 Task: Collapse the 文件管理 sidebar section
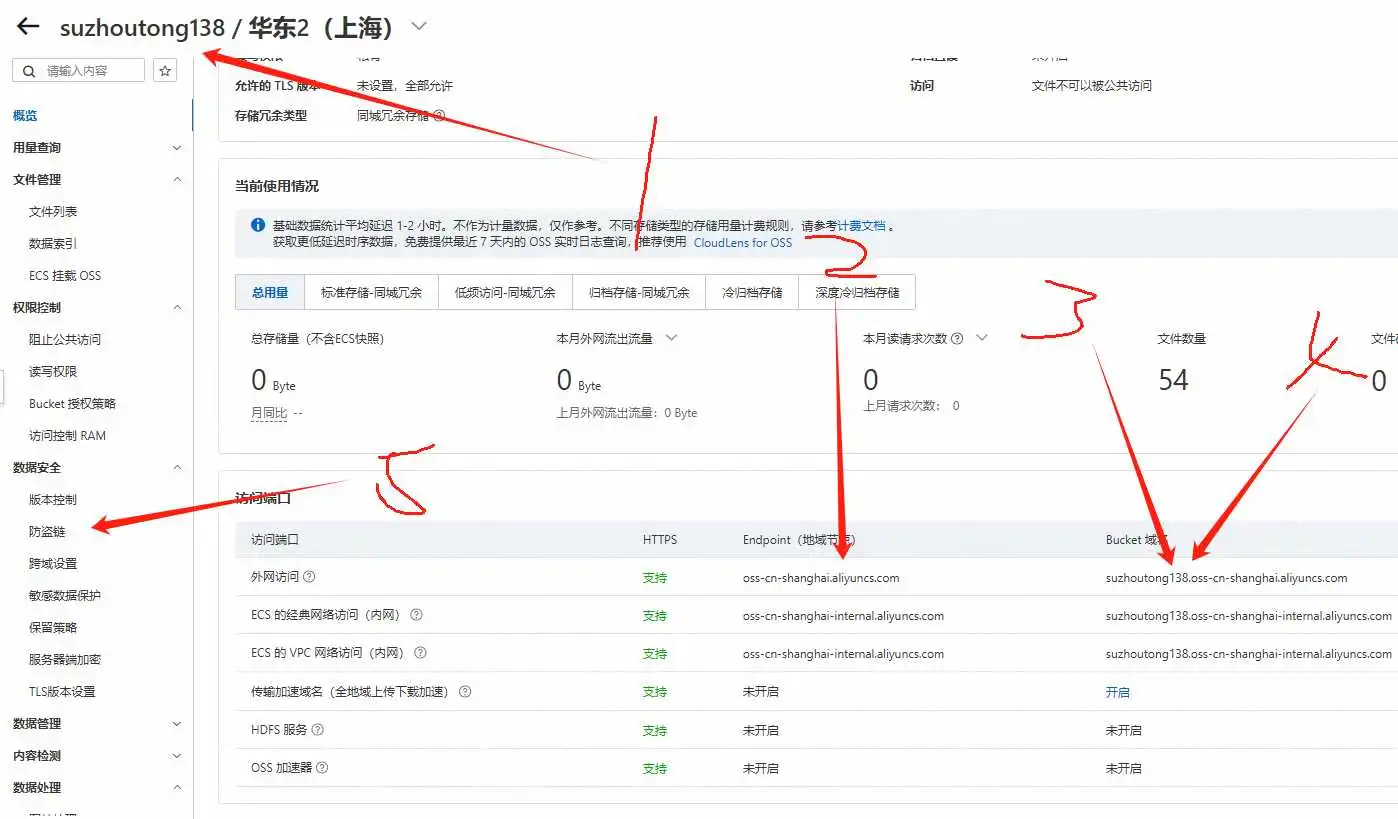coord(177,180)
